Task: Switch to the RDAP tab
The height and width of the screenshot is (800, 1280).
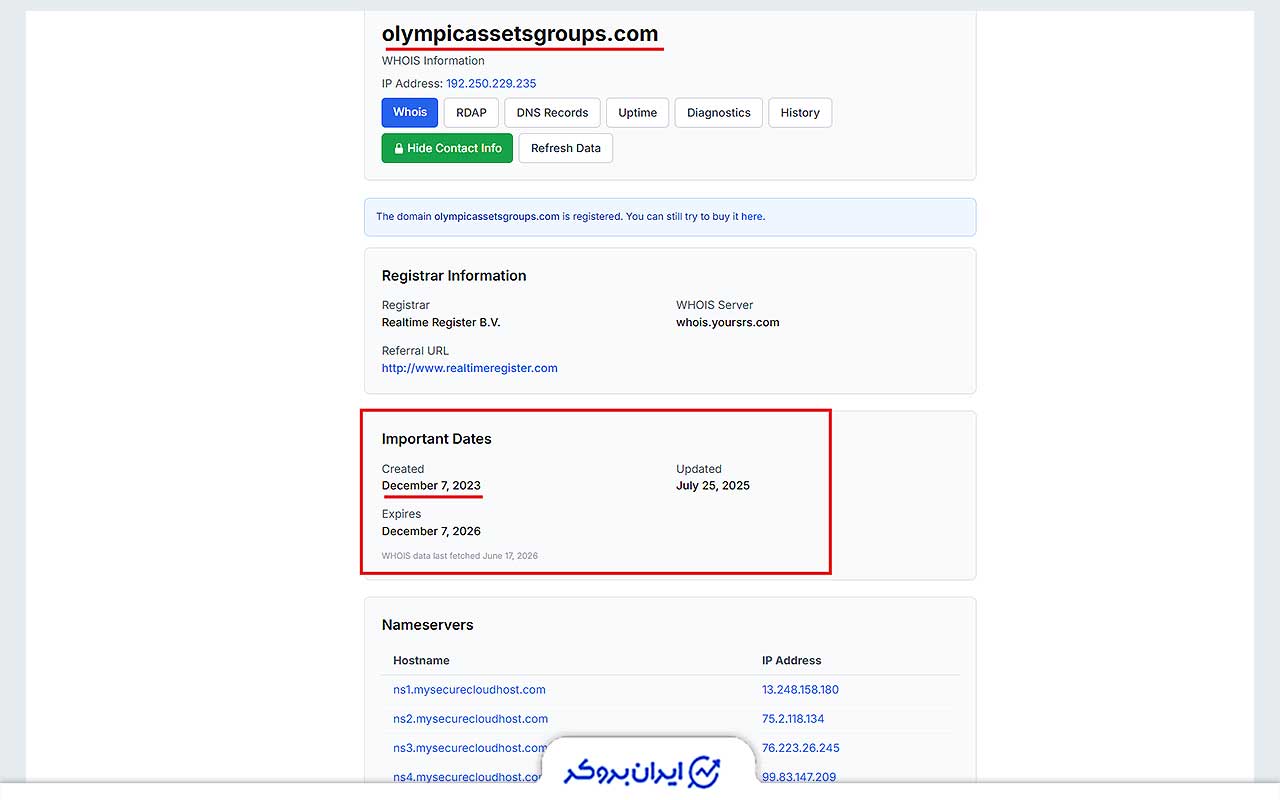Action: pyautogui.click(x=471, y=113)
